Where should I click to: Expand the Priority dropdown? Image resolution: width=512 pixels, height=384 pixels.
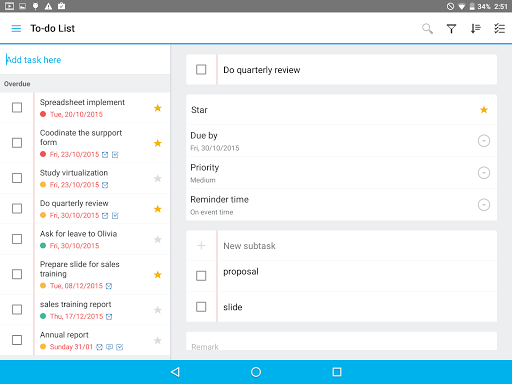(484, 173)
